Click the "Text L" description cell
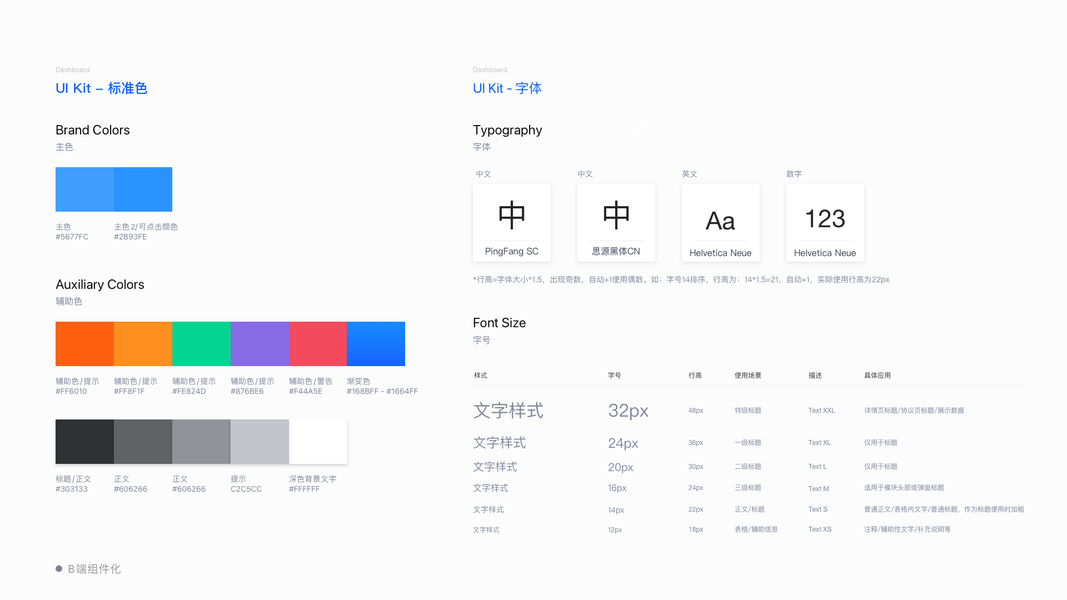 coord(817,467)
